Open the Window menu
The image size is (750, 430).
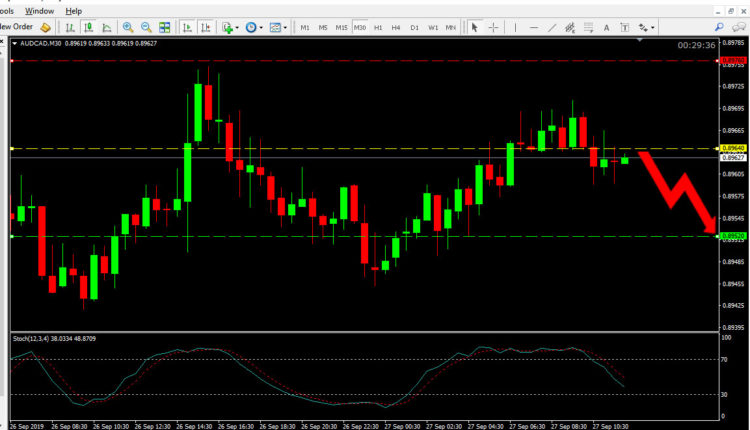click(x=39, y=11)
